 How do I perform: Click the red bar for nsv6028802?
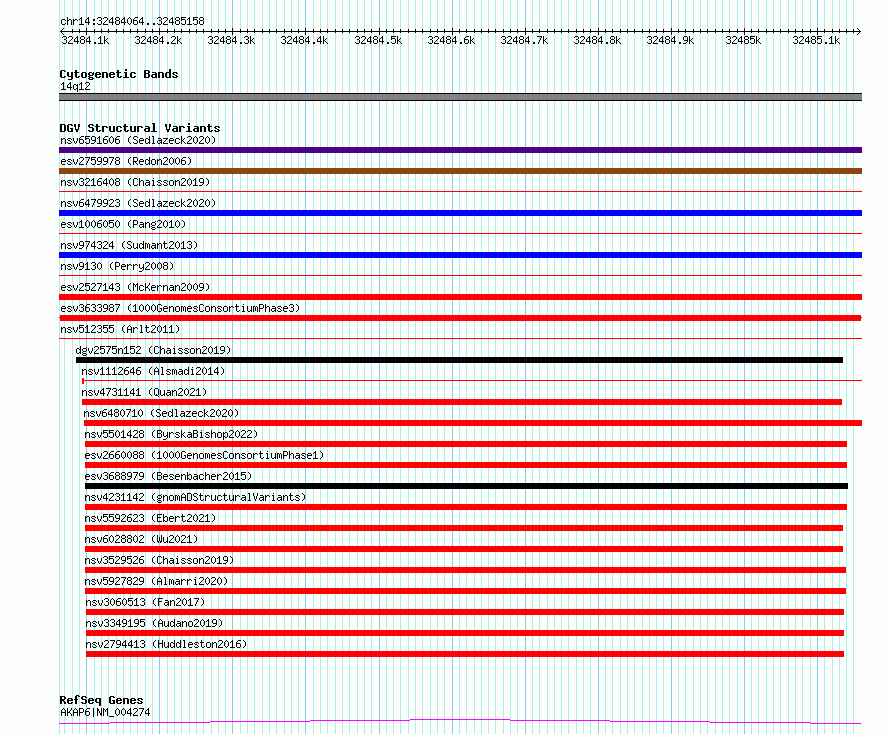[x=464, y=549]
